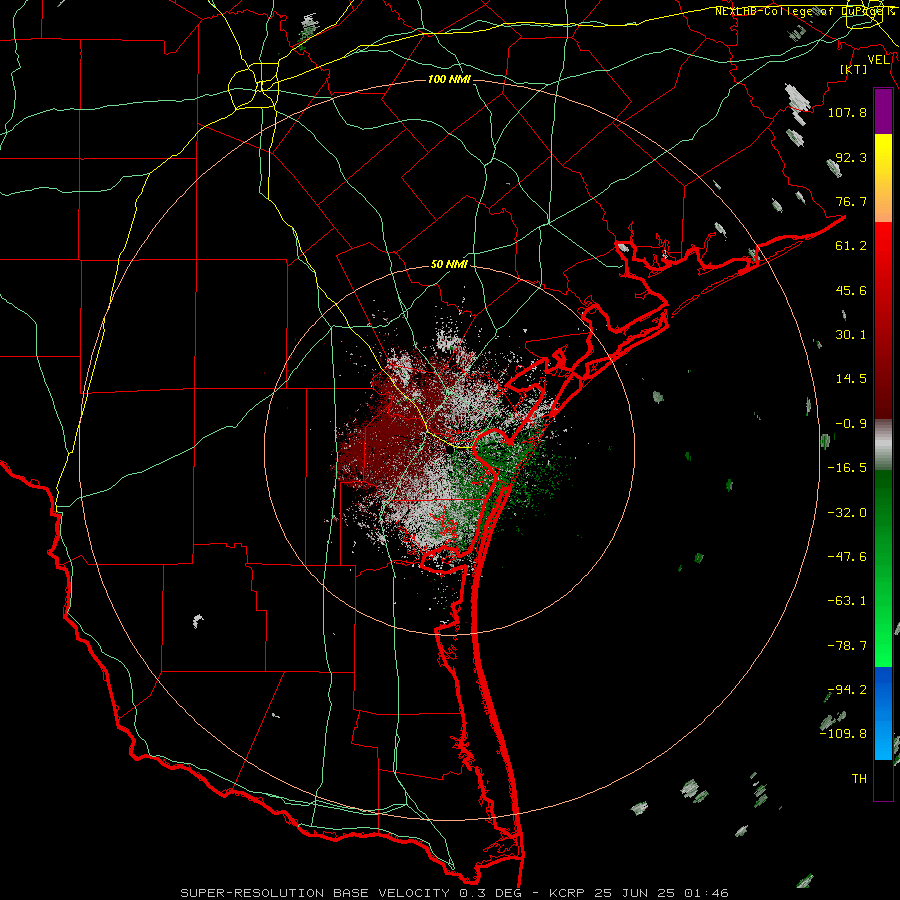Select the 61.2 value on the velocity scale
The width and height of the screenshot is (900, 900).
[x=851, y=246]
